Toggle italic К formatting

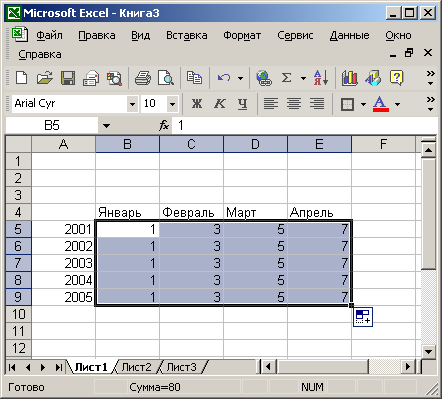(x=219, y=104)
